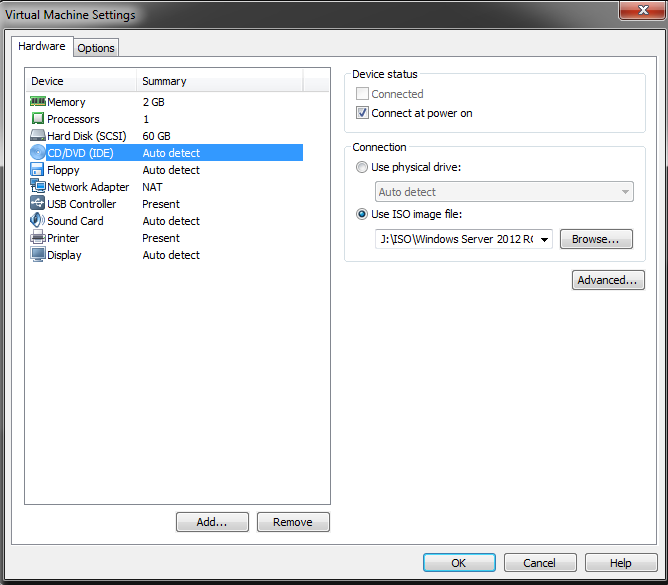Sort by the Summary column header
The height and width of the screenshot is (585, 668).
[220, 81]
